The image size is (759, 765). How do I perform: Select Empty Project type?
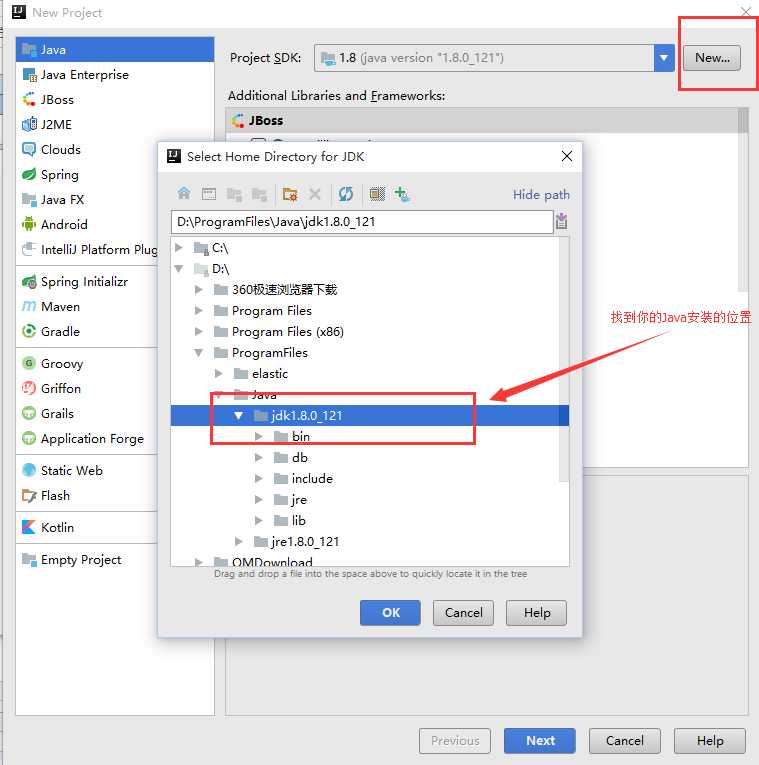[x=87, y=560]
